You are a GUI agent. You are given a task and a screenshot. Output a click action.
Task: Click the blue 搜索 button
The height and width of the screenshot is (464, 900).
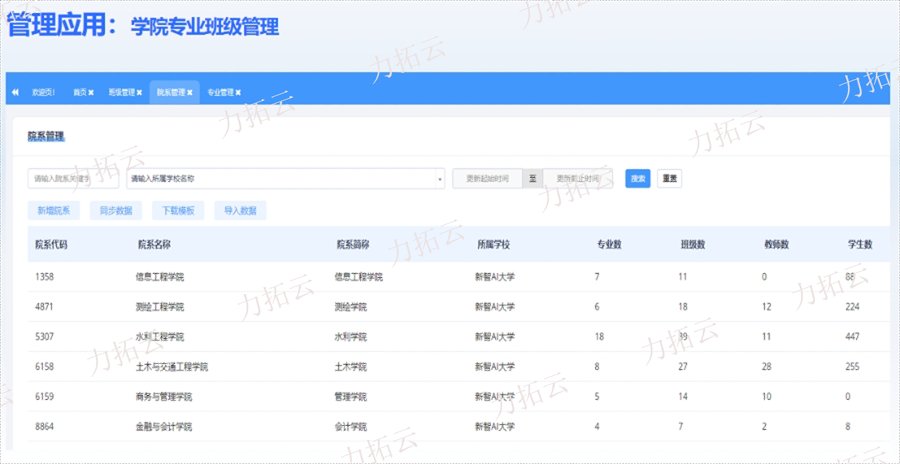(x=638, y=179)
